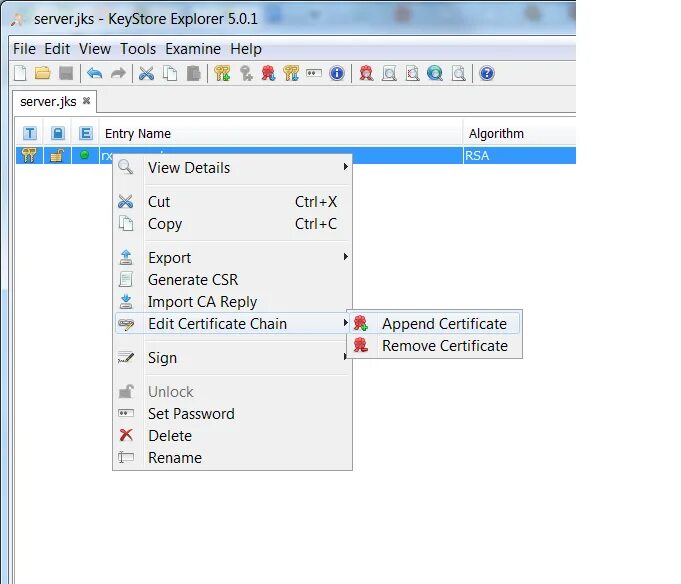Click the Paste clipboard toolbar icon
This screenshot has width=681, height=584.
click(193, 73)
